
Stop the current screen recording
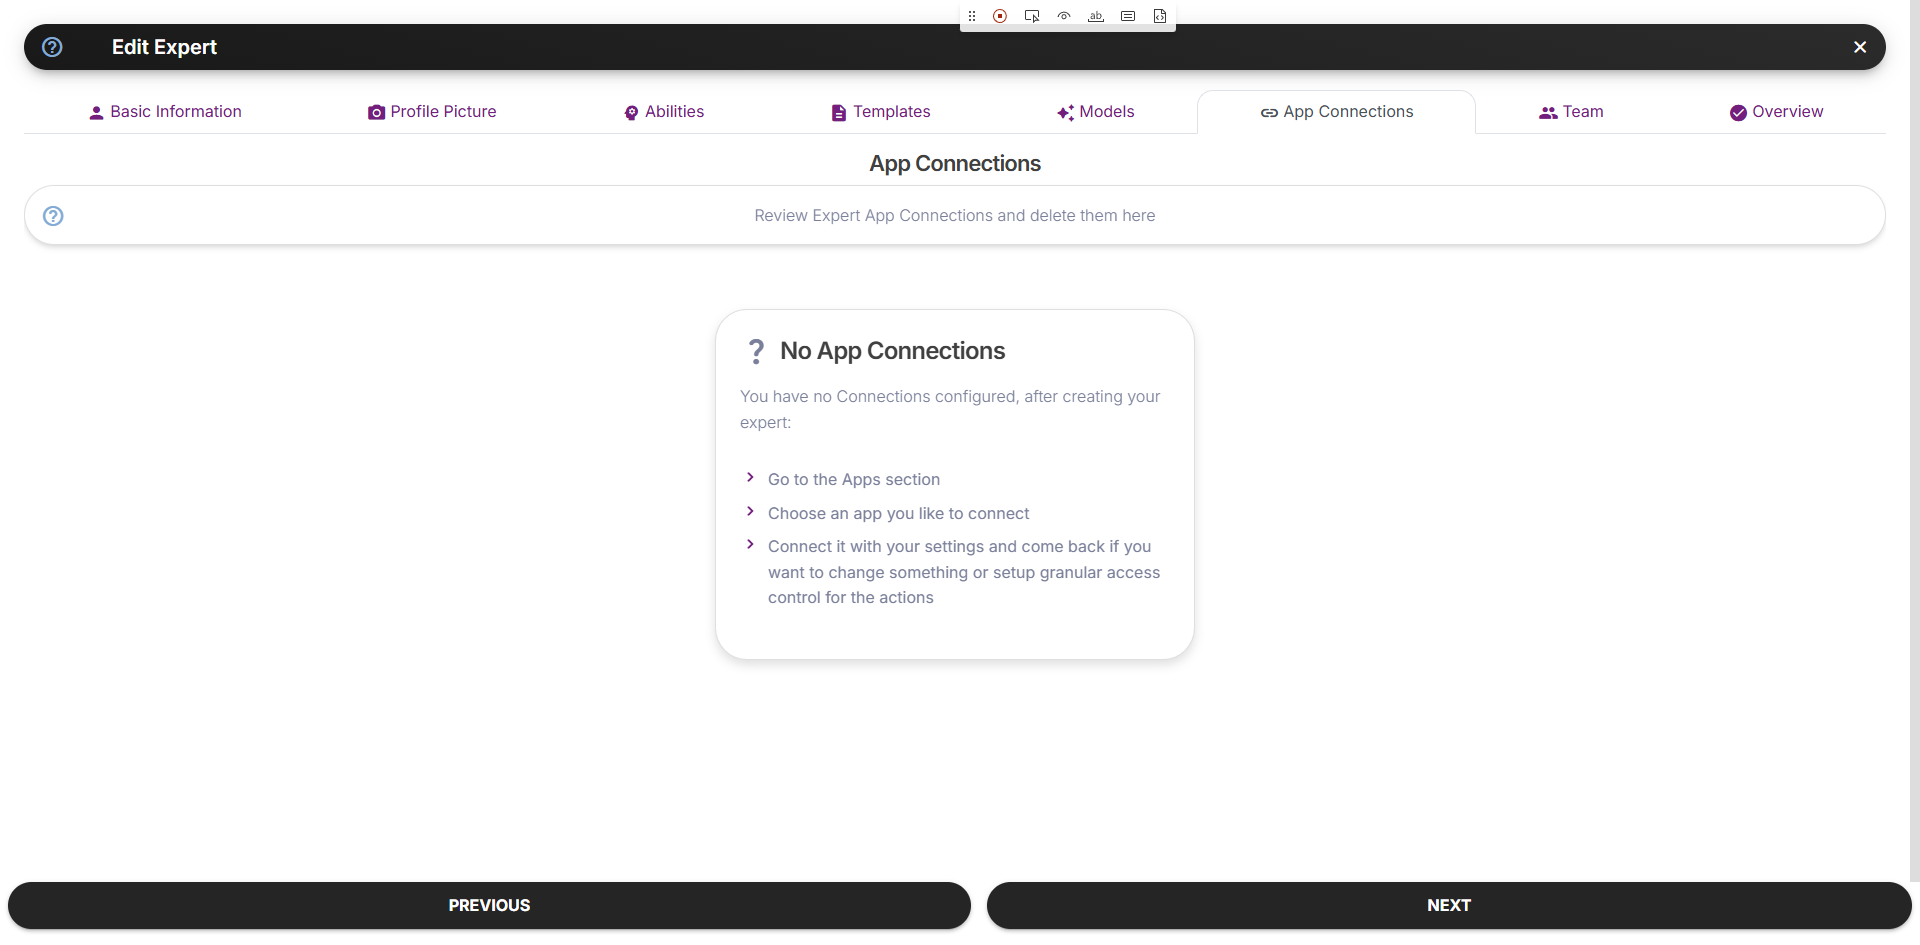[1000, 16]
